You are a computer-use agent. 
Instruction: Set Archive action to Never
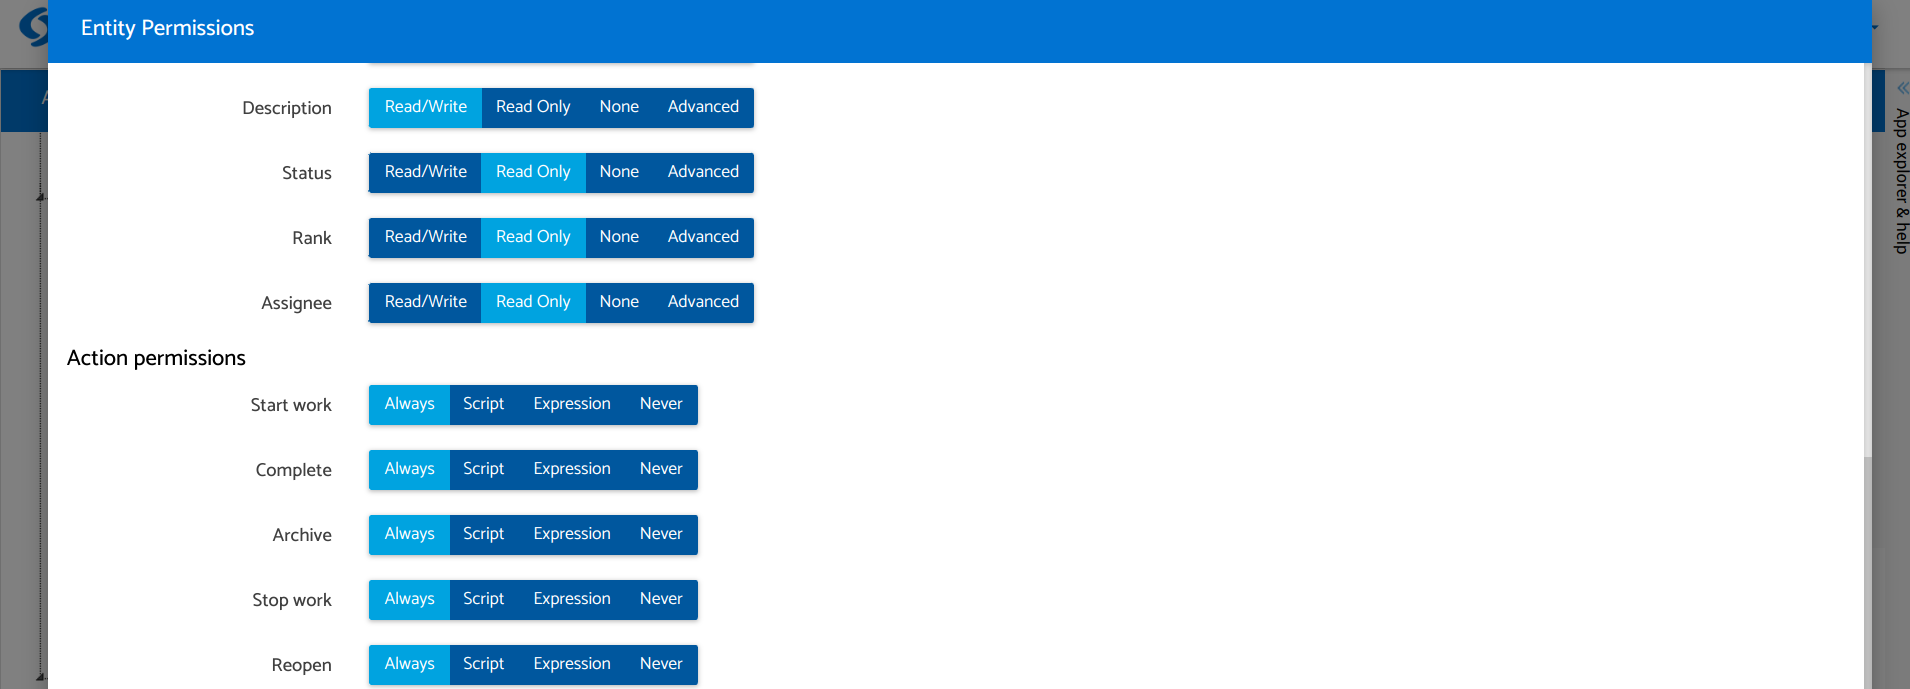[x=661, y=534]
